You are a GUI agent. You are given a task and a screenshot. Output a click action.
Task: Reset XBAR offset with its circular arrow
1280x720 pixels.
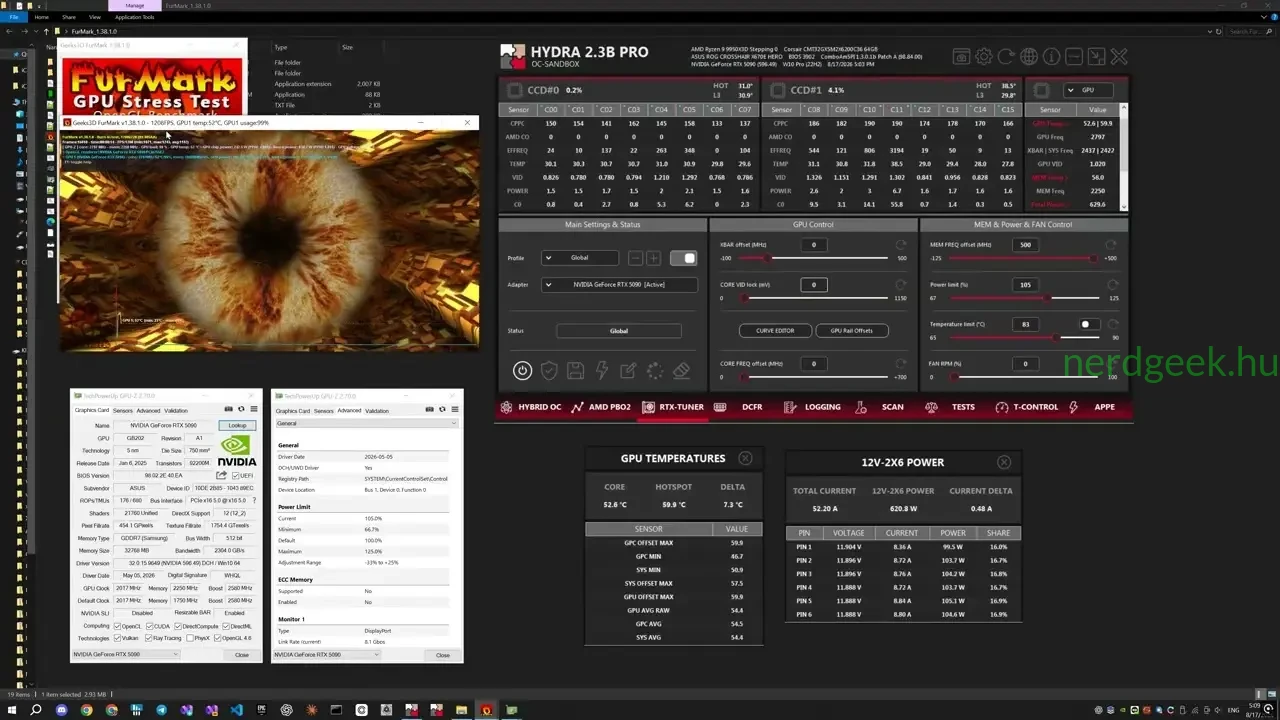(x=901, y=245)
